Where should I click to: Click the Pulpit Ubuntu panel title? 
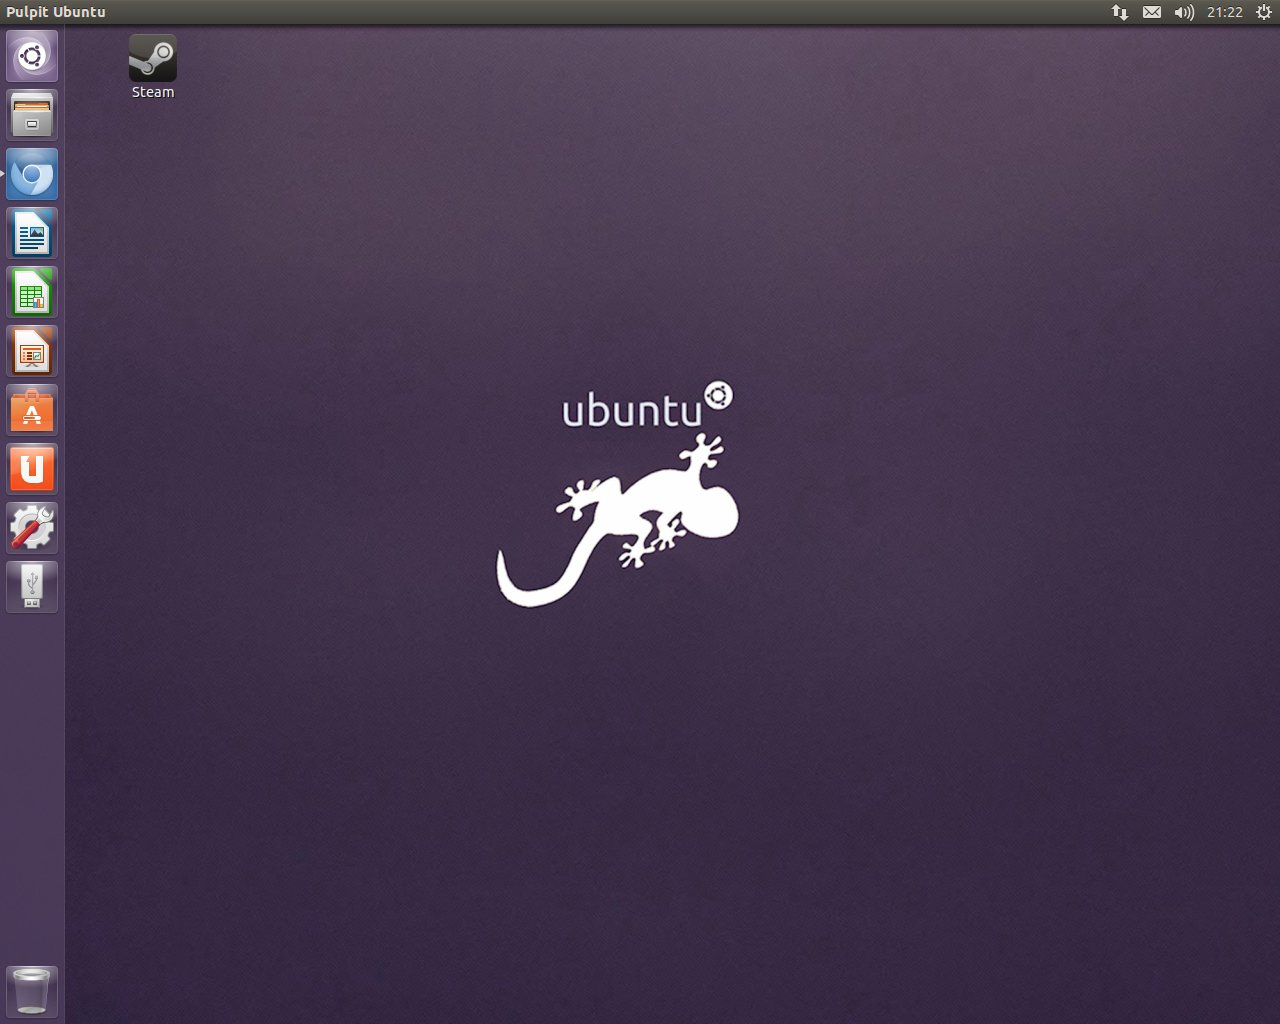tap(56, 12)
